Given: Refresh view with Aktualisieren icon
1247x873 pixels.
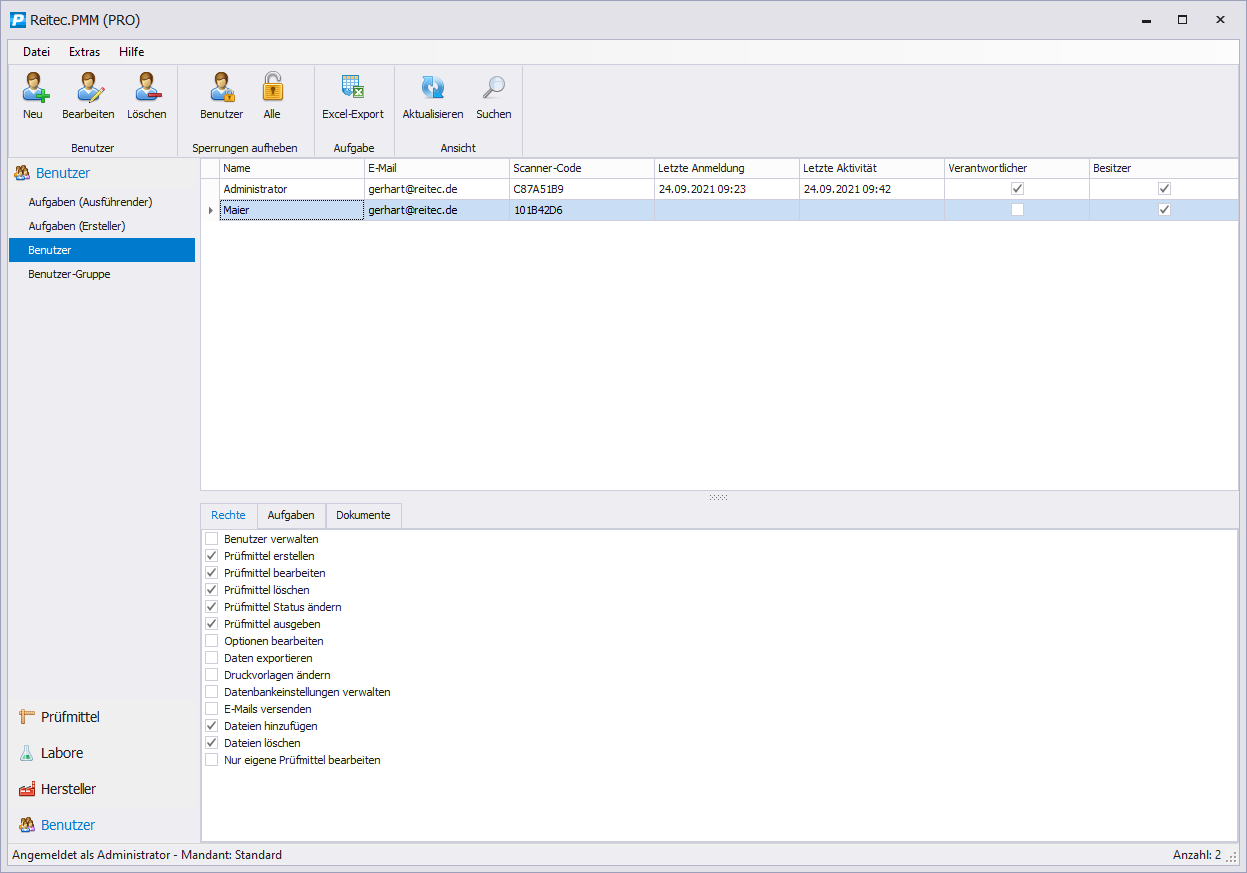Looking at the screenshot, I should click(x=432, y=89).
